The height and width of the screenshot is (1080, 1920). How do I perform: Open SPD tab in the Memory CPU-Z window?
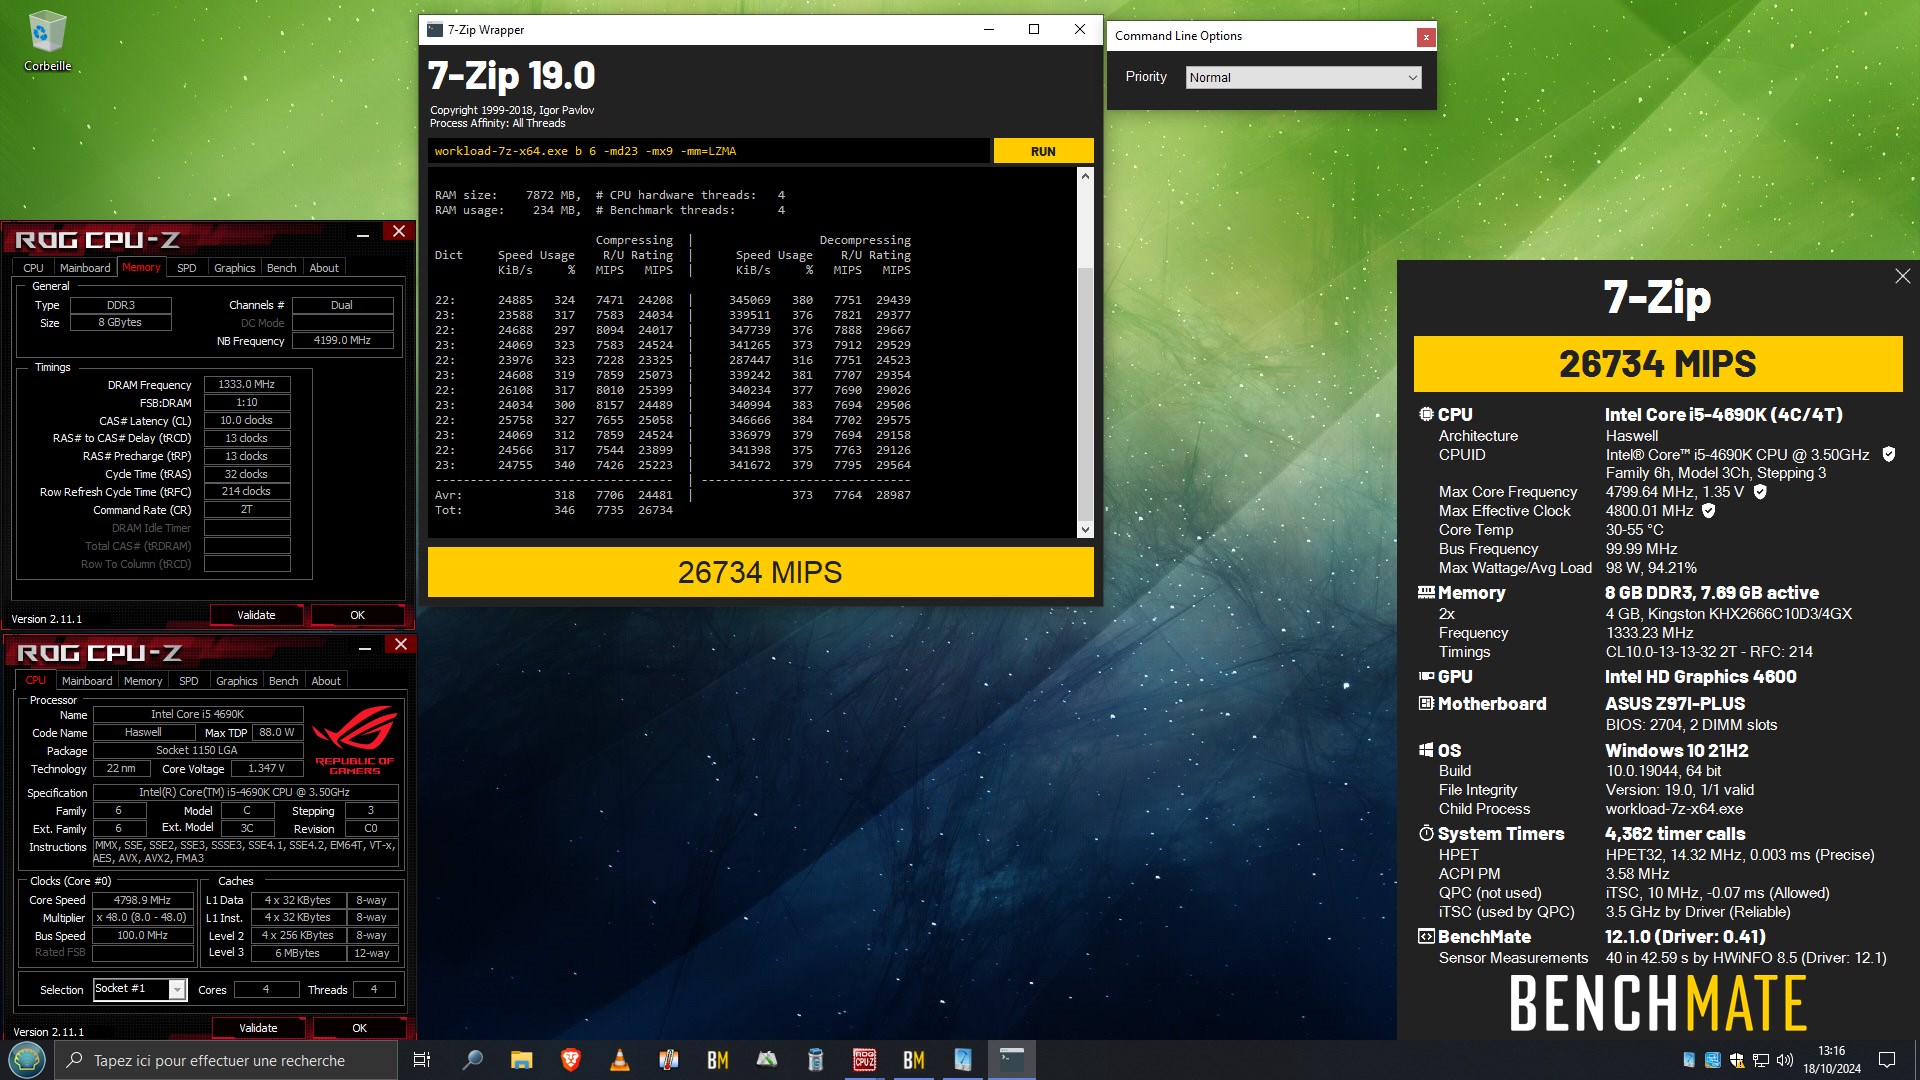click(187, 268)
